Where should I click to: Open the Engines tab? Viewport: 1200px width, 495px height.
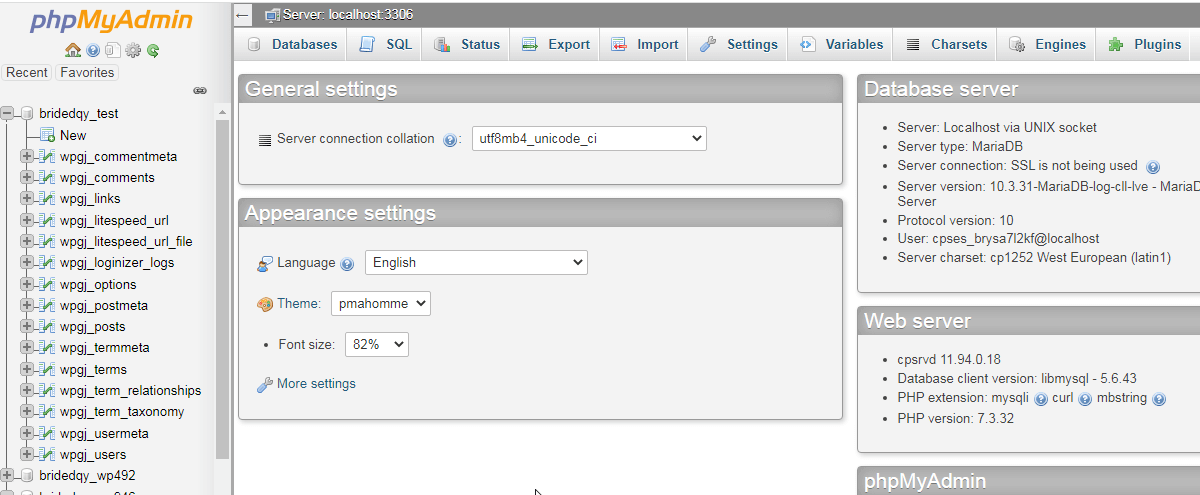click(x=1048, y=44)
